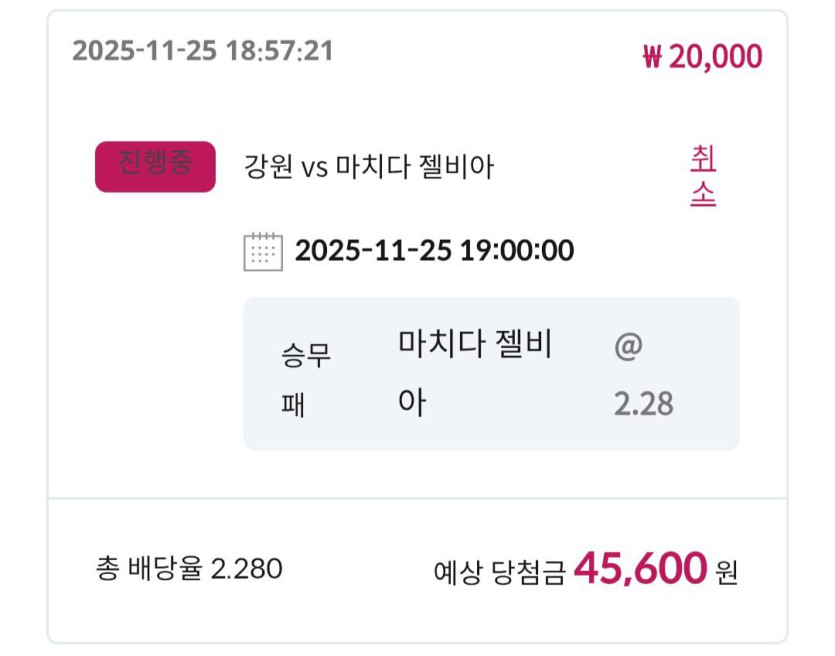Click the 진행중 status badge
This screenshot has height=656, width=835.
click(155, 166)
